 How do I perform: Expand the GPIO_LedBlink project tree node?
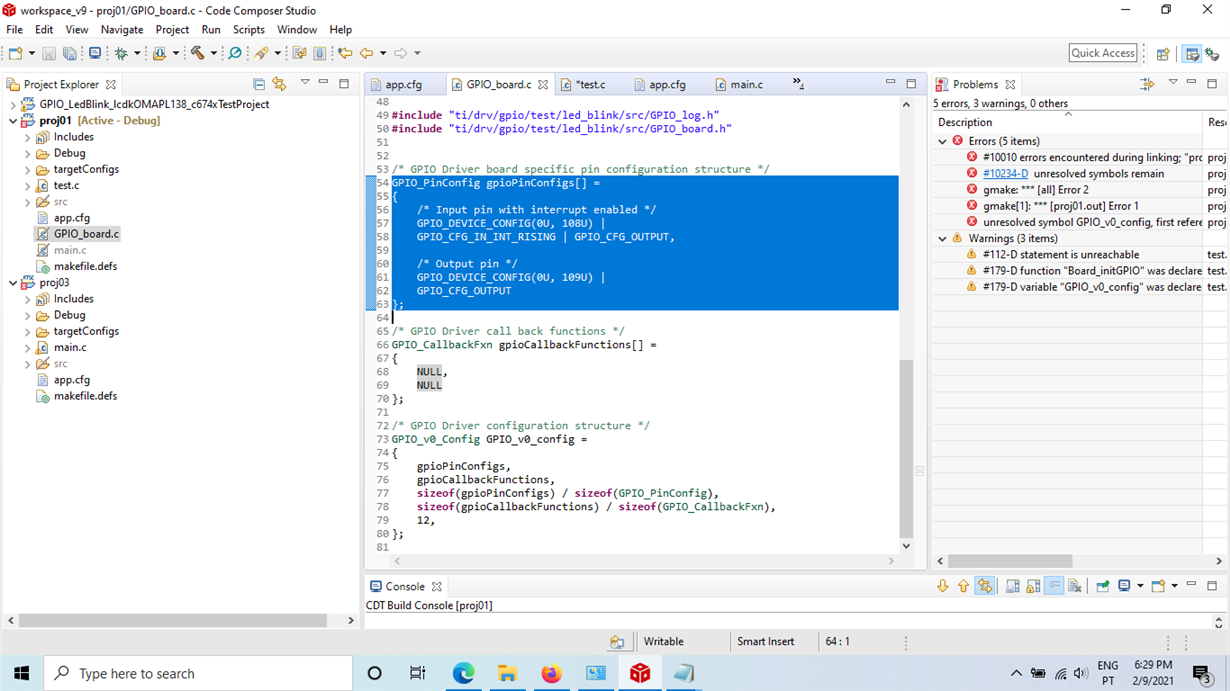(12, 104)
